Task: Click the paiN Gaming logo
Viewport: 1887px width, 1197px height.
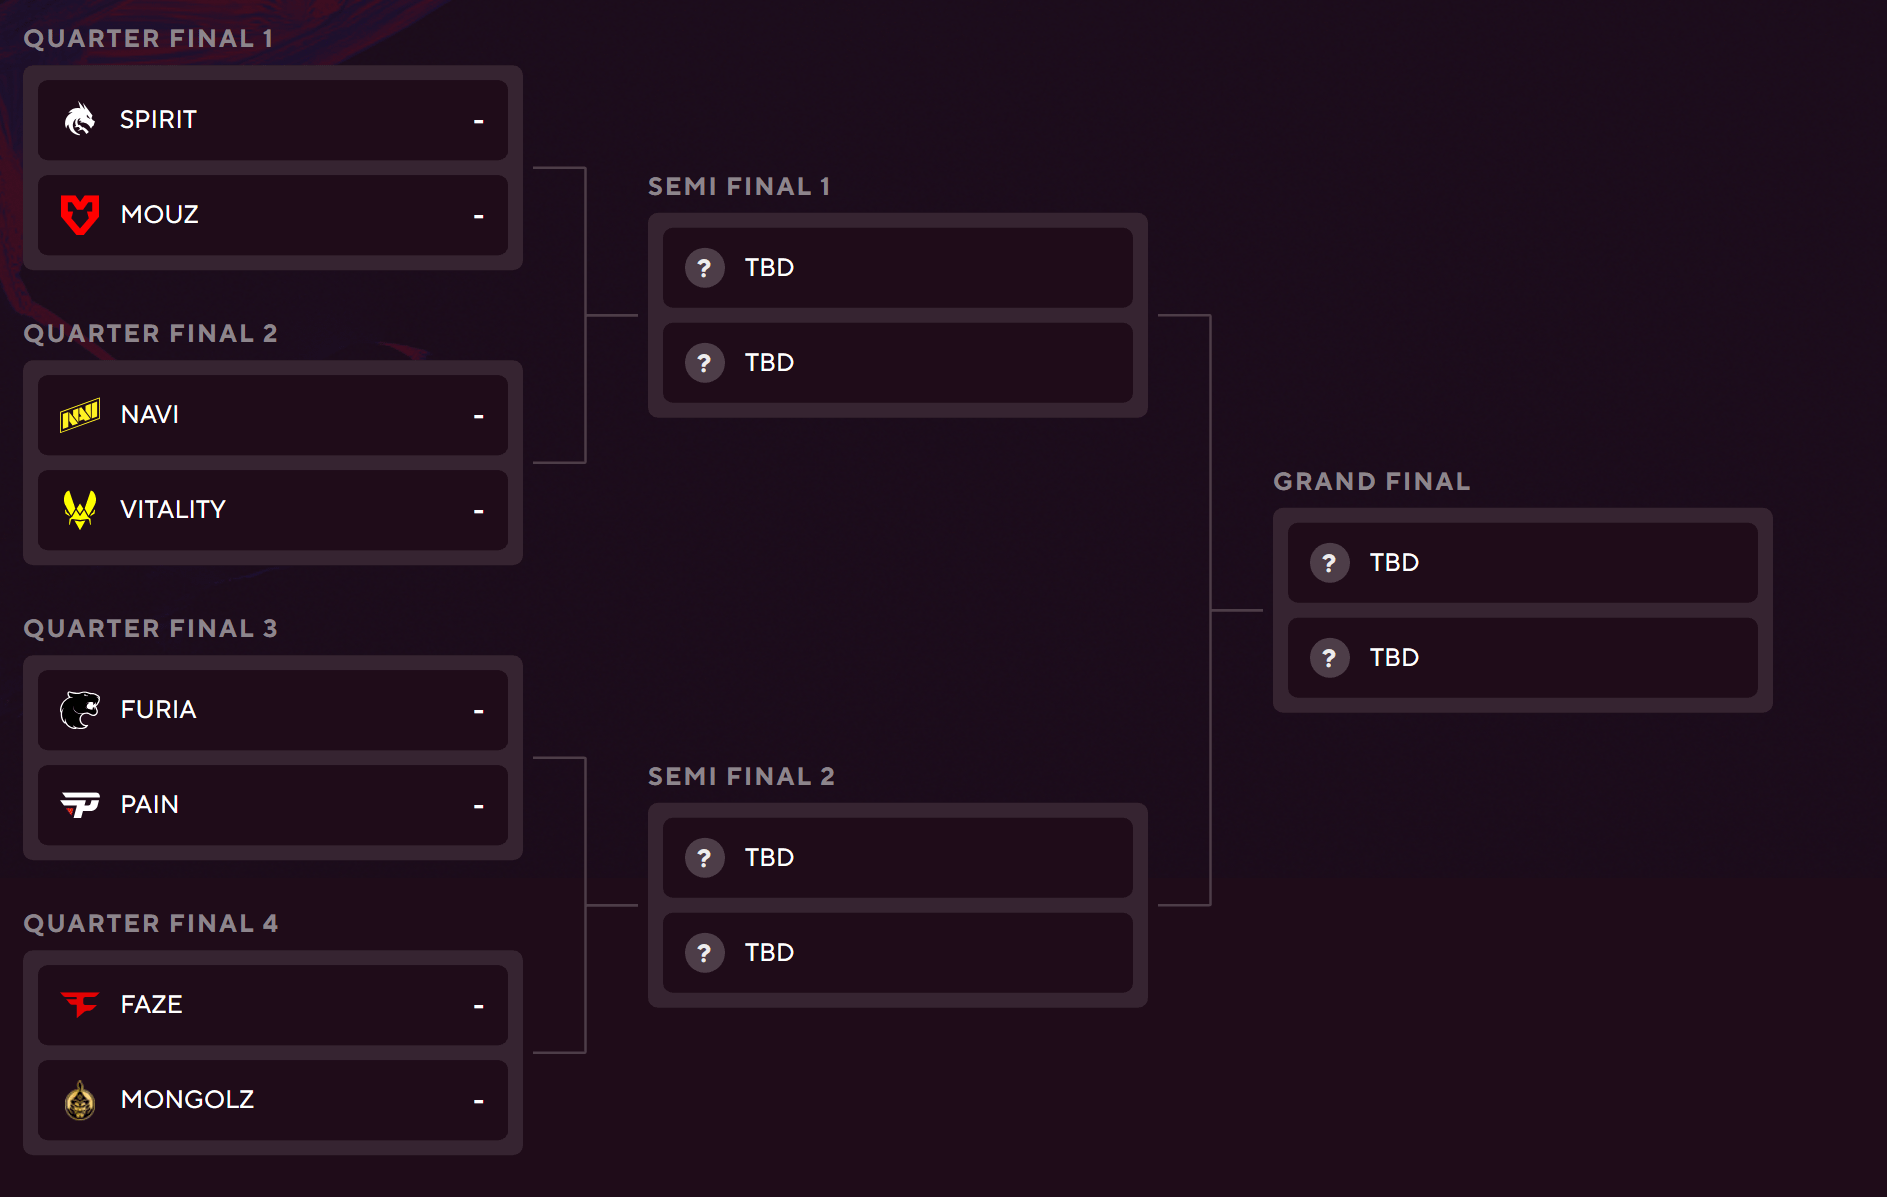Action: coord(80,805)
